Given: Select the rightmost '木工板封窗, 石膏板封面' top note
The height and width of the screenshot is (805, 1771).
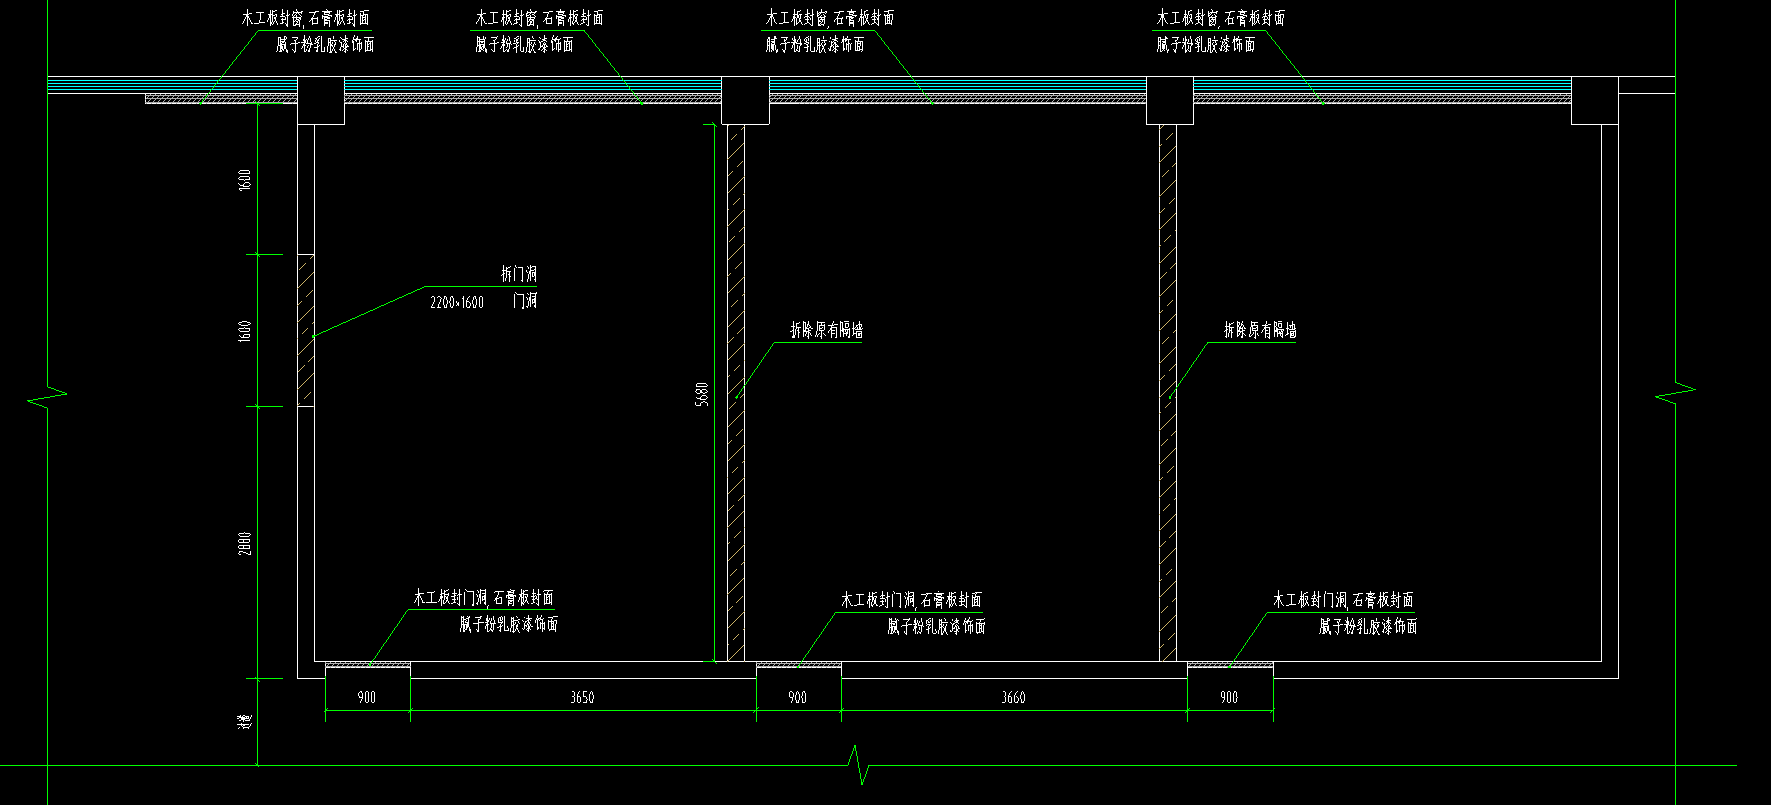Looking at the screenshot, I should pos(1221,18).
